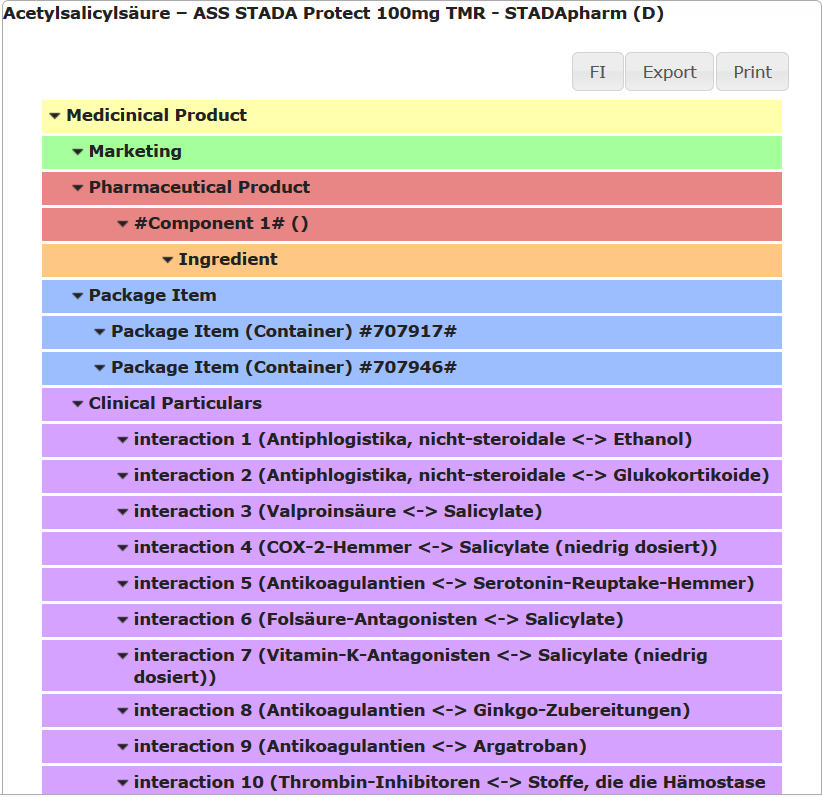Toggle arrow beside interaction 8

(x=123, y=711)
